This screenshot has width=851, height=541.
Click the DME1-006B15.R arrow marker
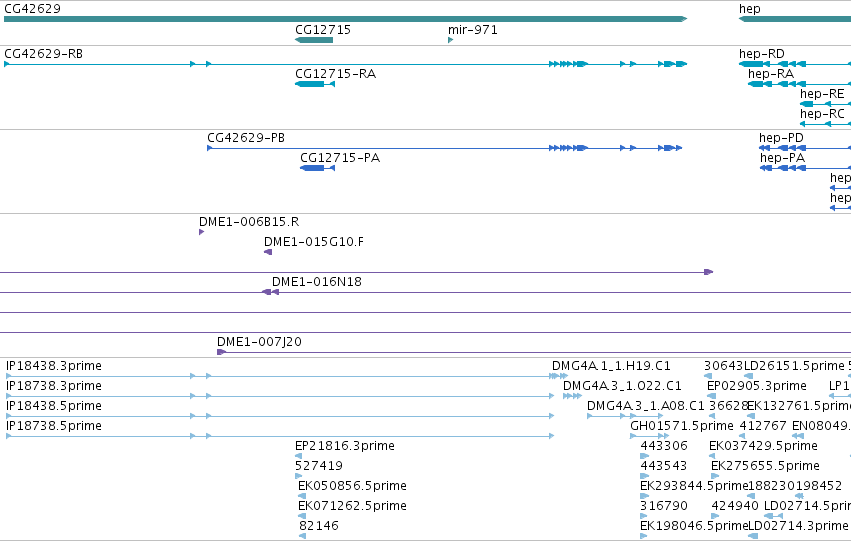coord(201,232)
